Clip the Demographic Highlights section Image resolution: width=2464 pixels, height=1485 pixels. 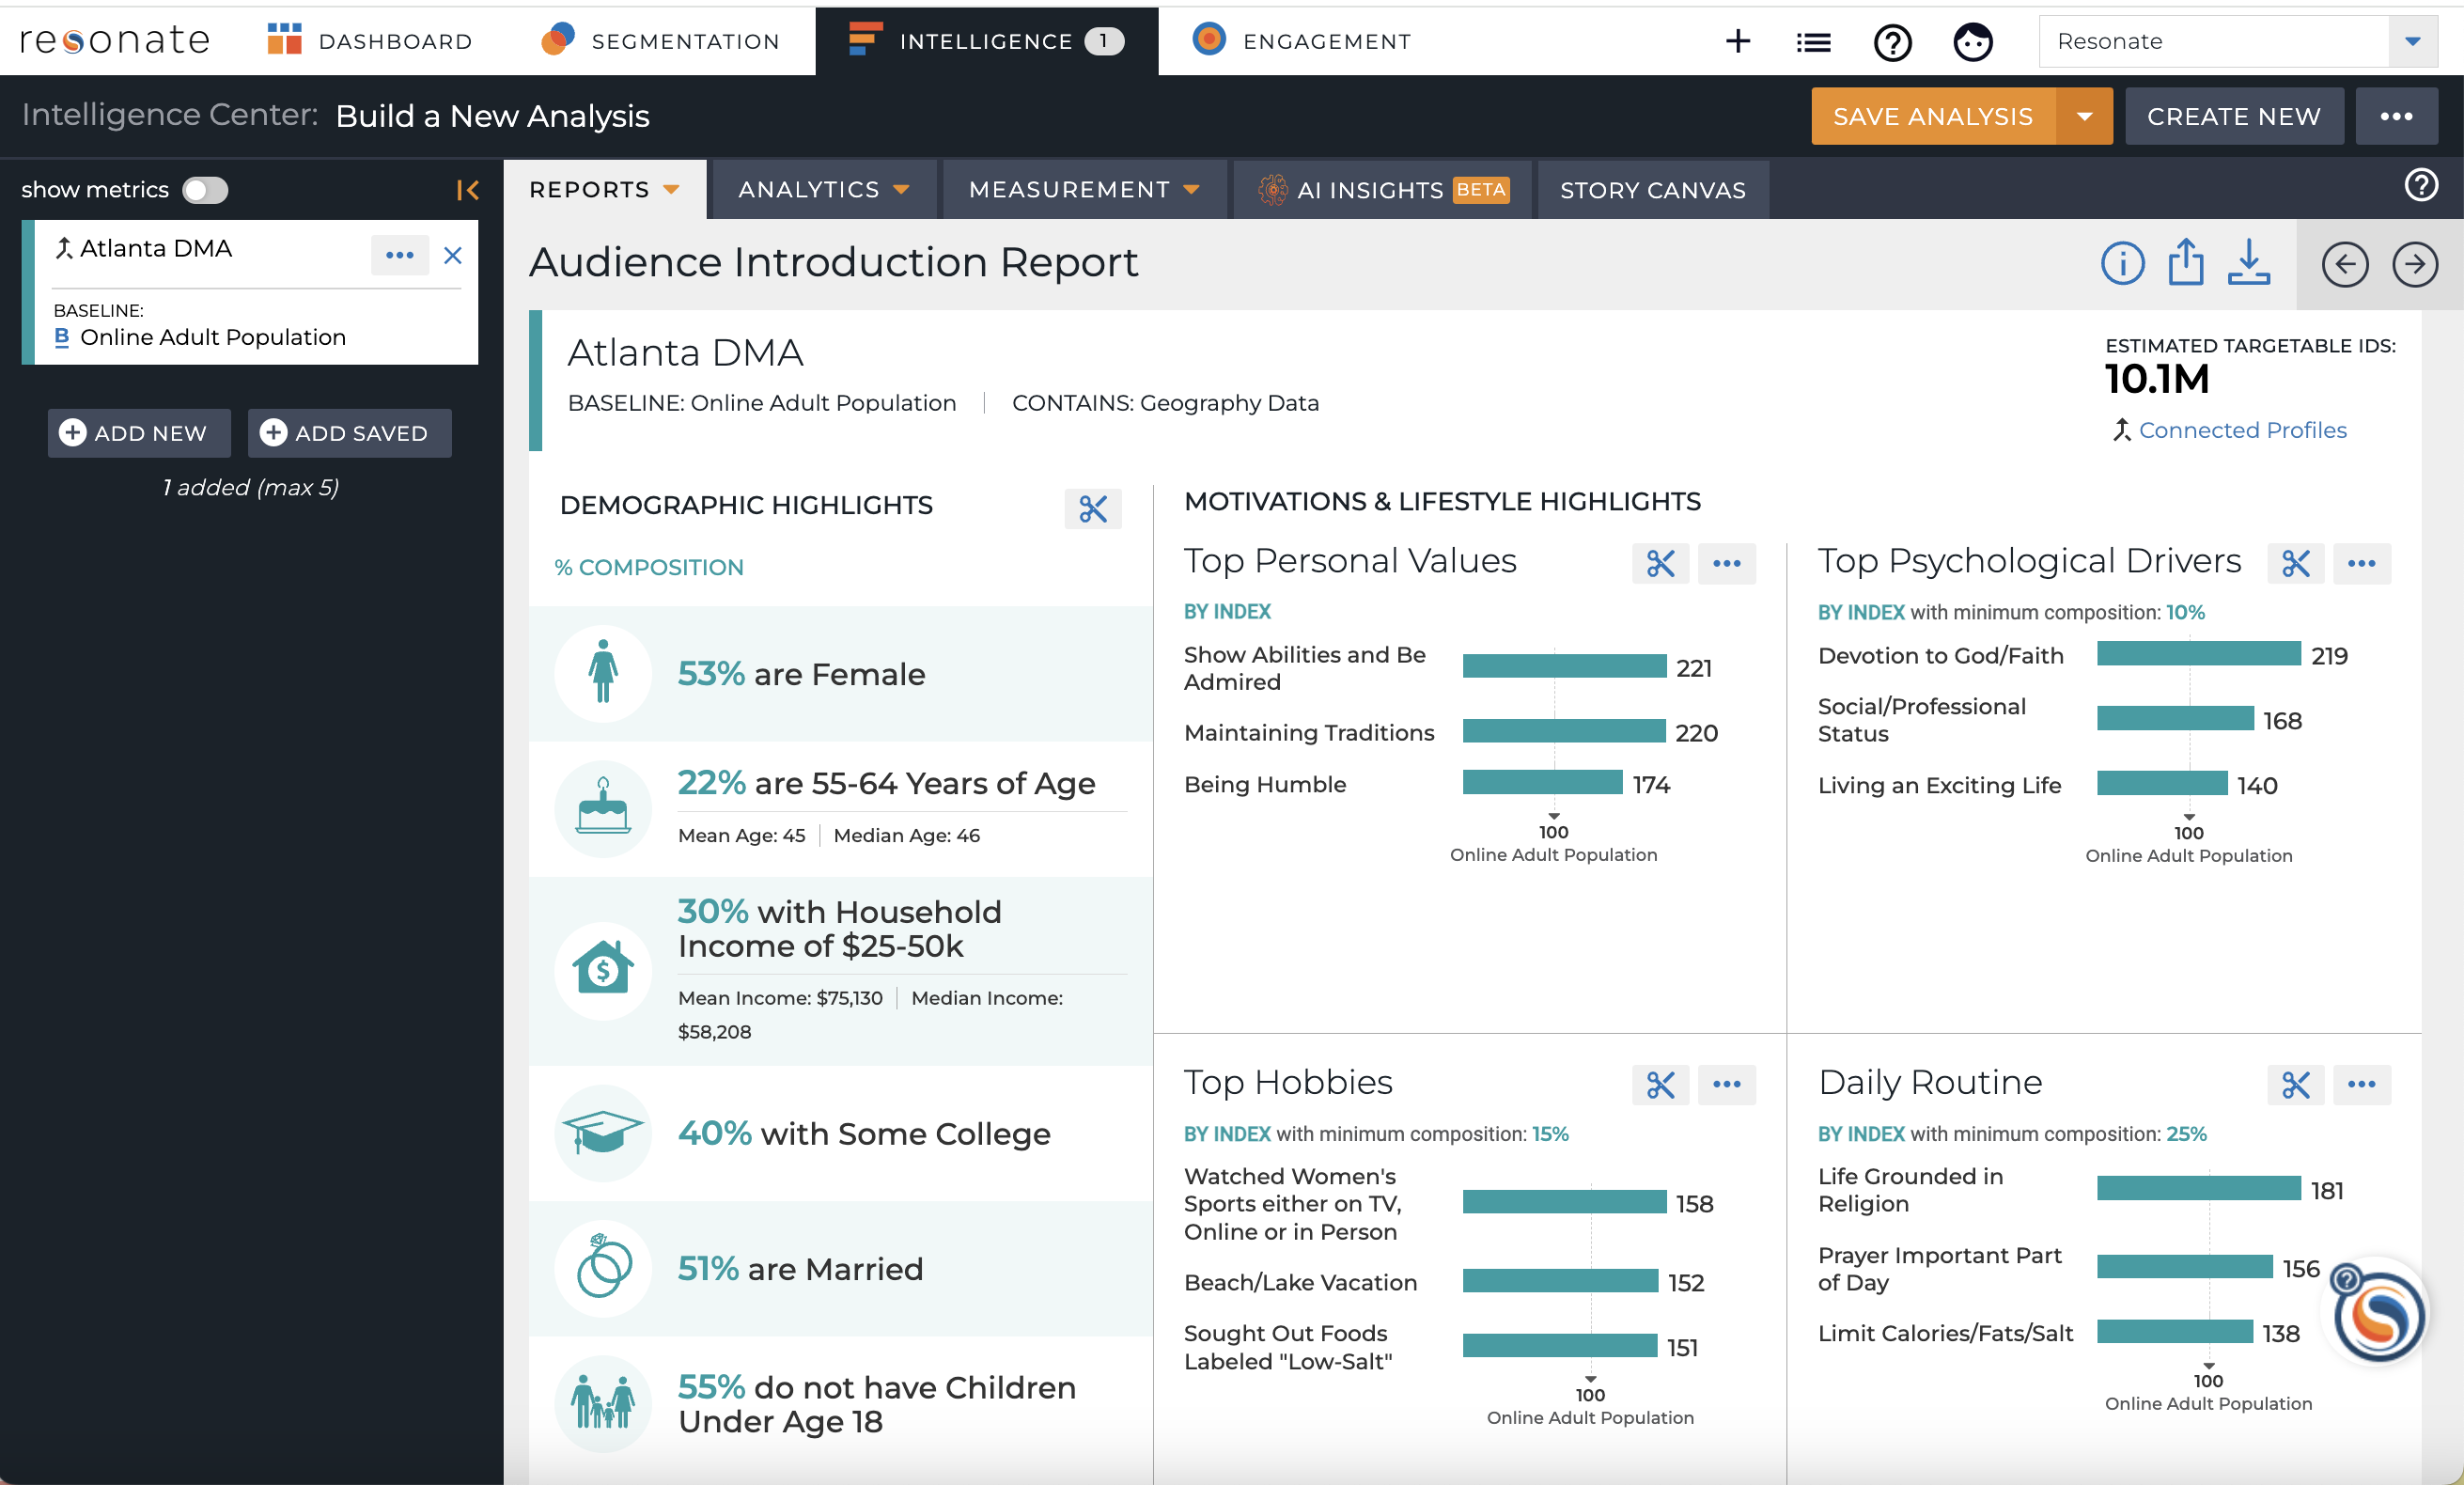coord(1093,508)
